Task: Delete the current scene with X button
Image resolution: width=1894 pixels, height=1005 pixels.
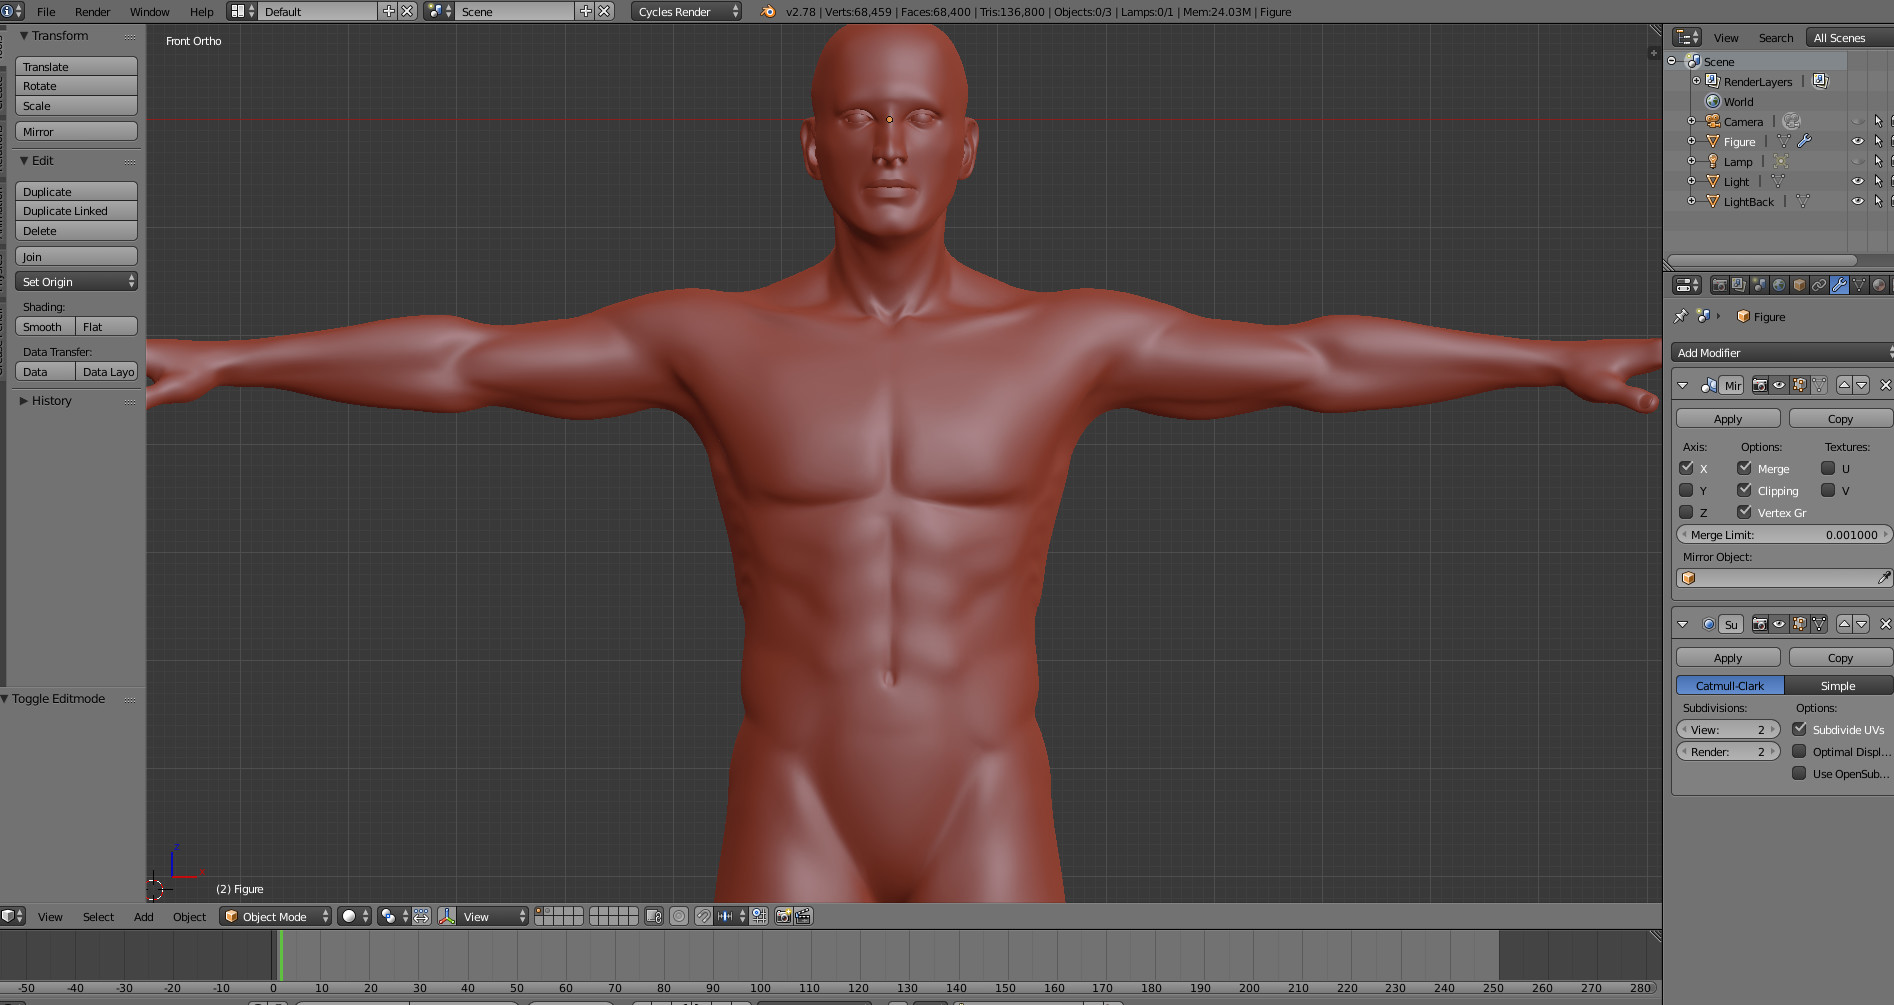Action: pyautogui.click(x=604, y=11)
